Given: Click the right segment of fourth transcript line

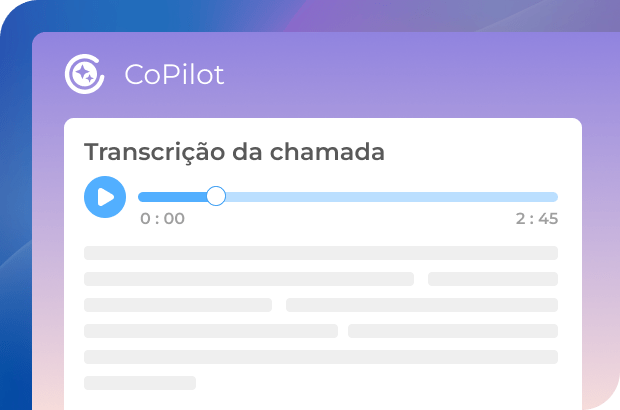Looking at the screenshot, I should click(452, 331).
